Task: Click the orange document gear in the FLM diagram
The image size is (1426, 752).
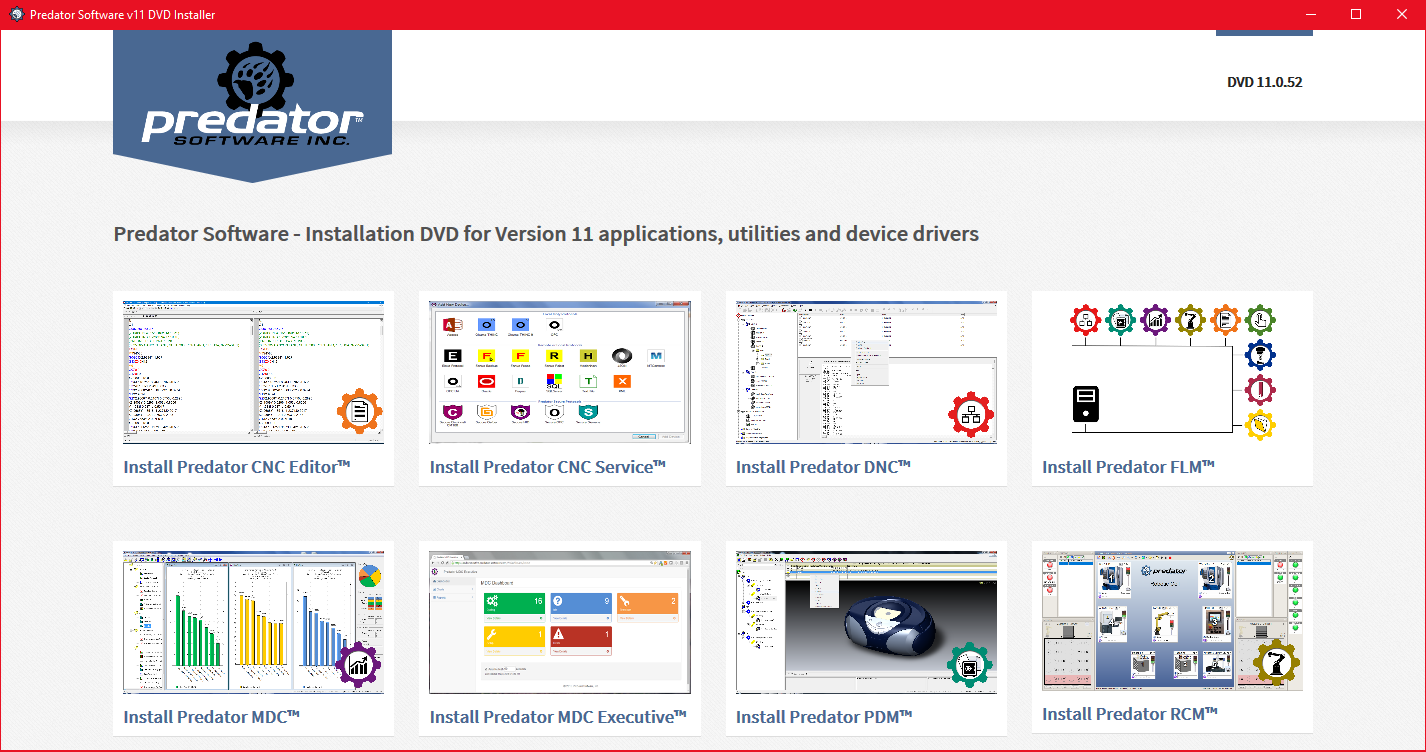Action: click(1225, 320)
